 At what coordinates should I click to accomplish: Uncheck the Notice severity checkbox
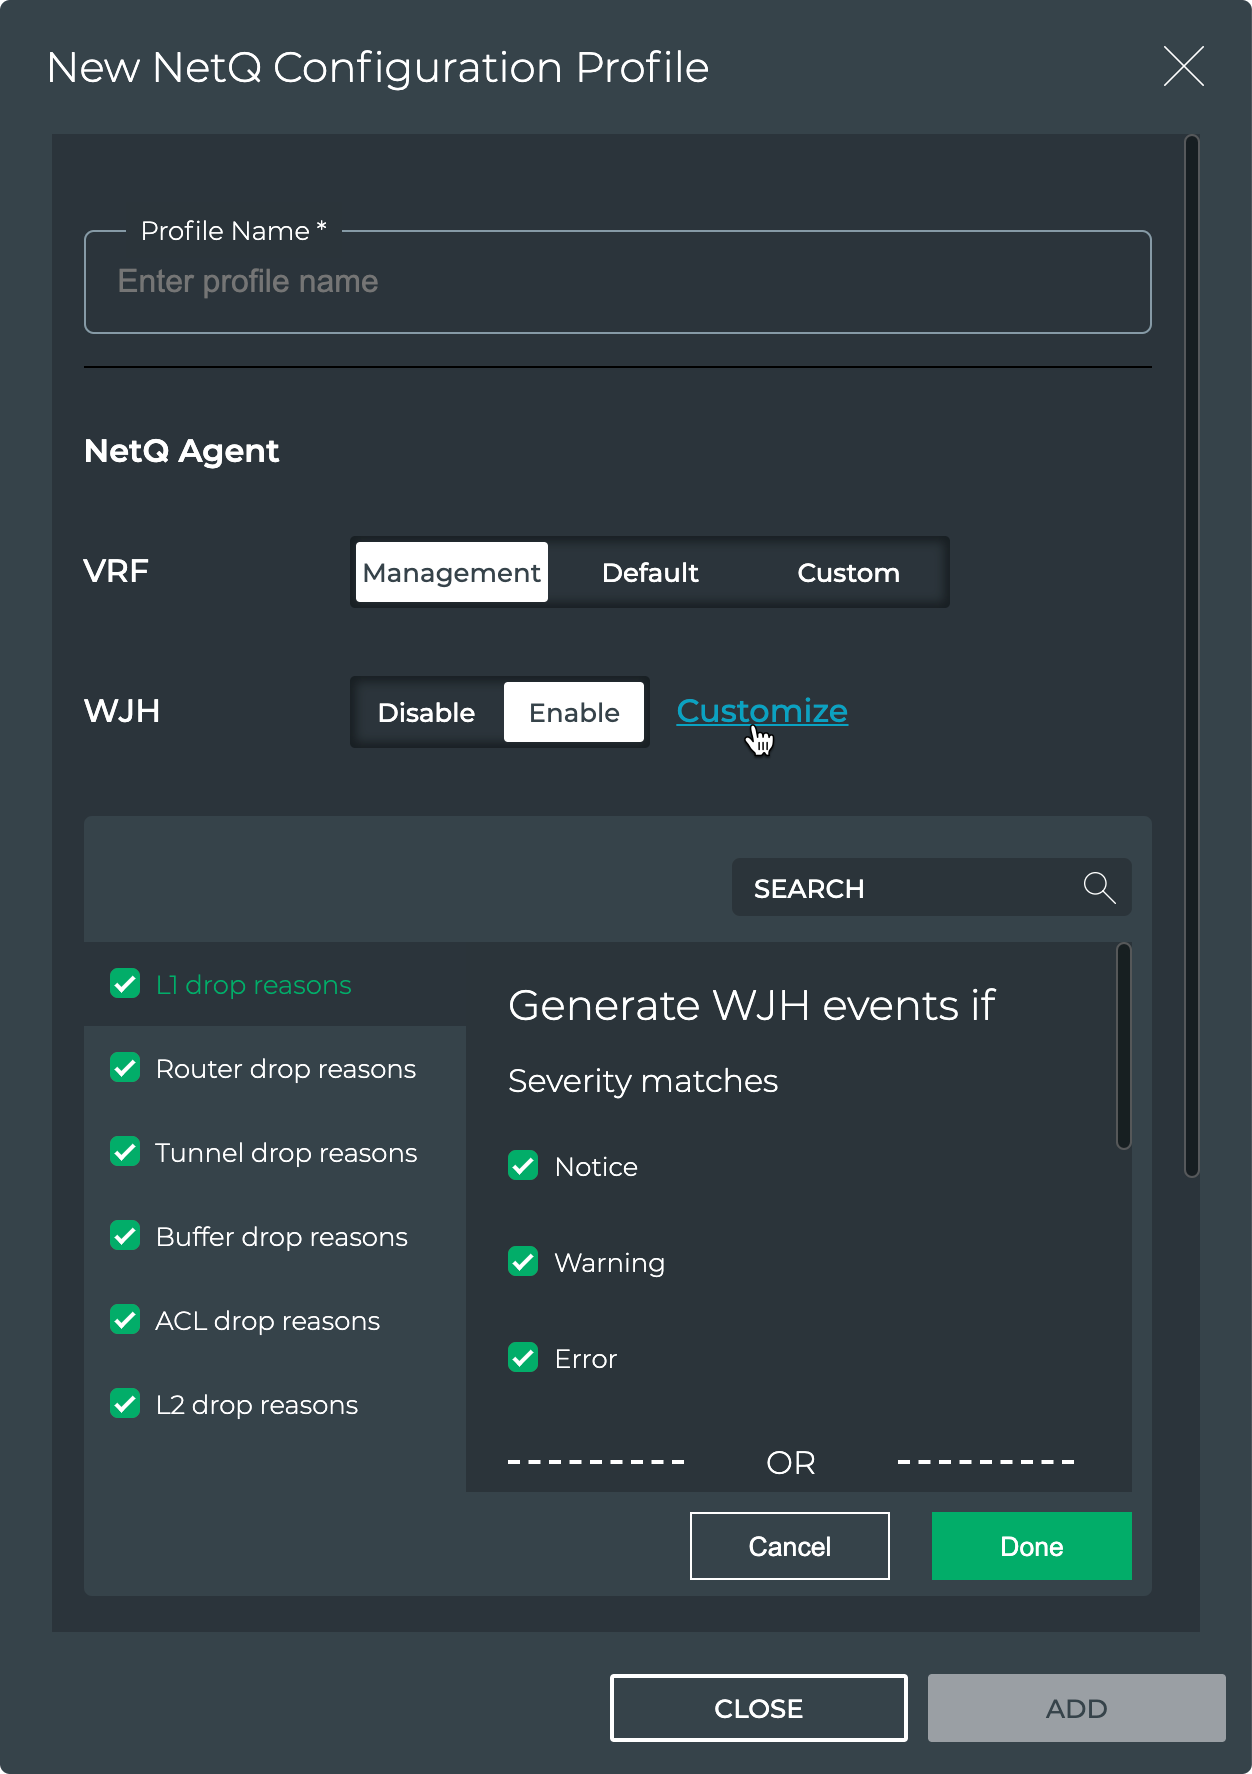click(523, 1166)
